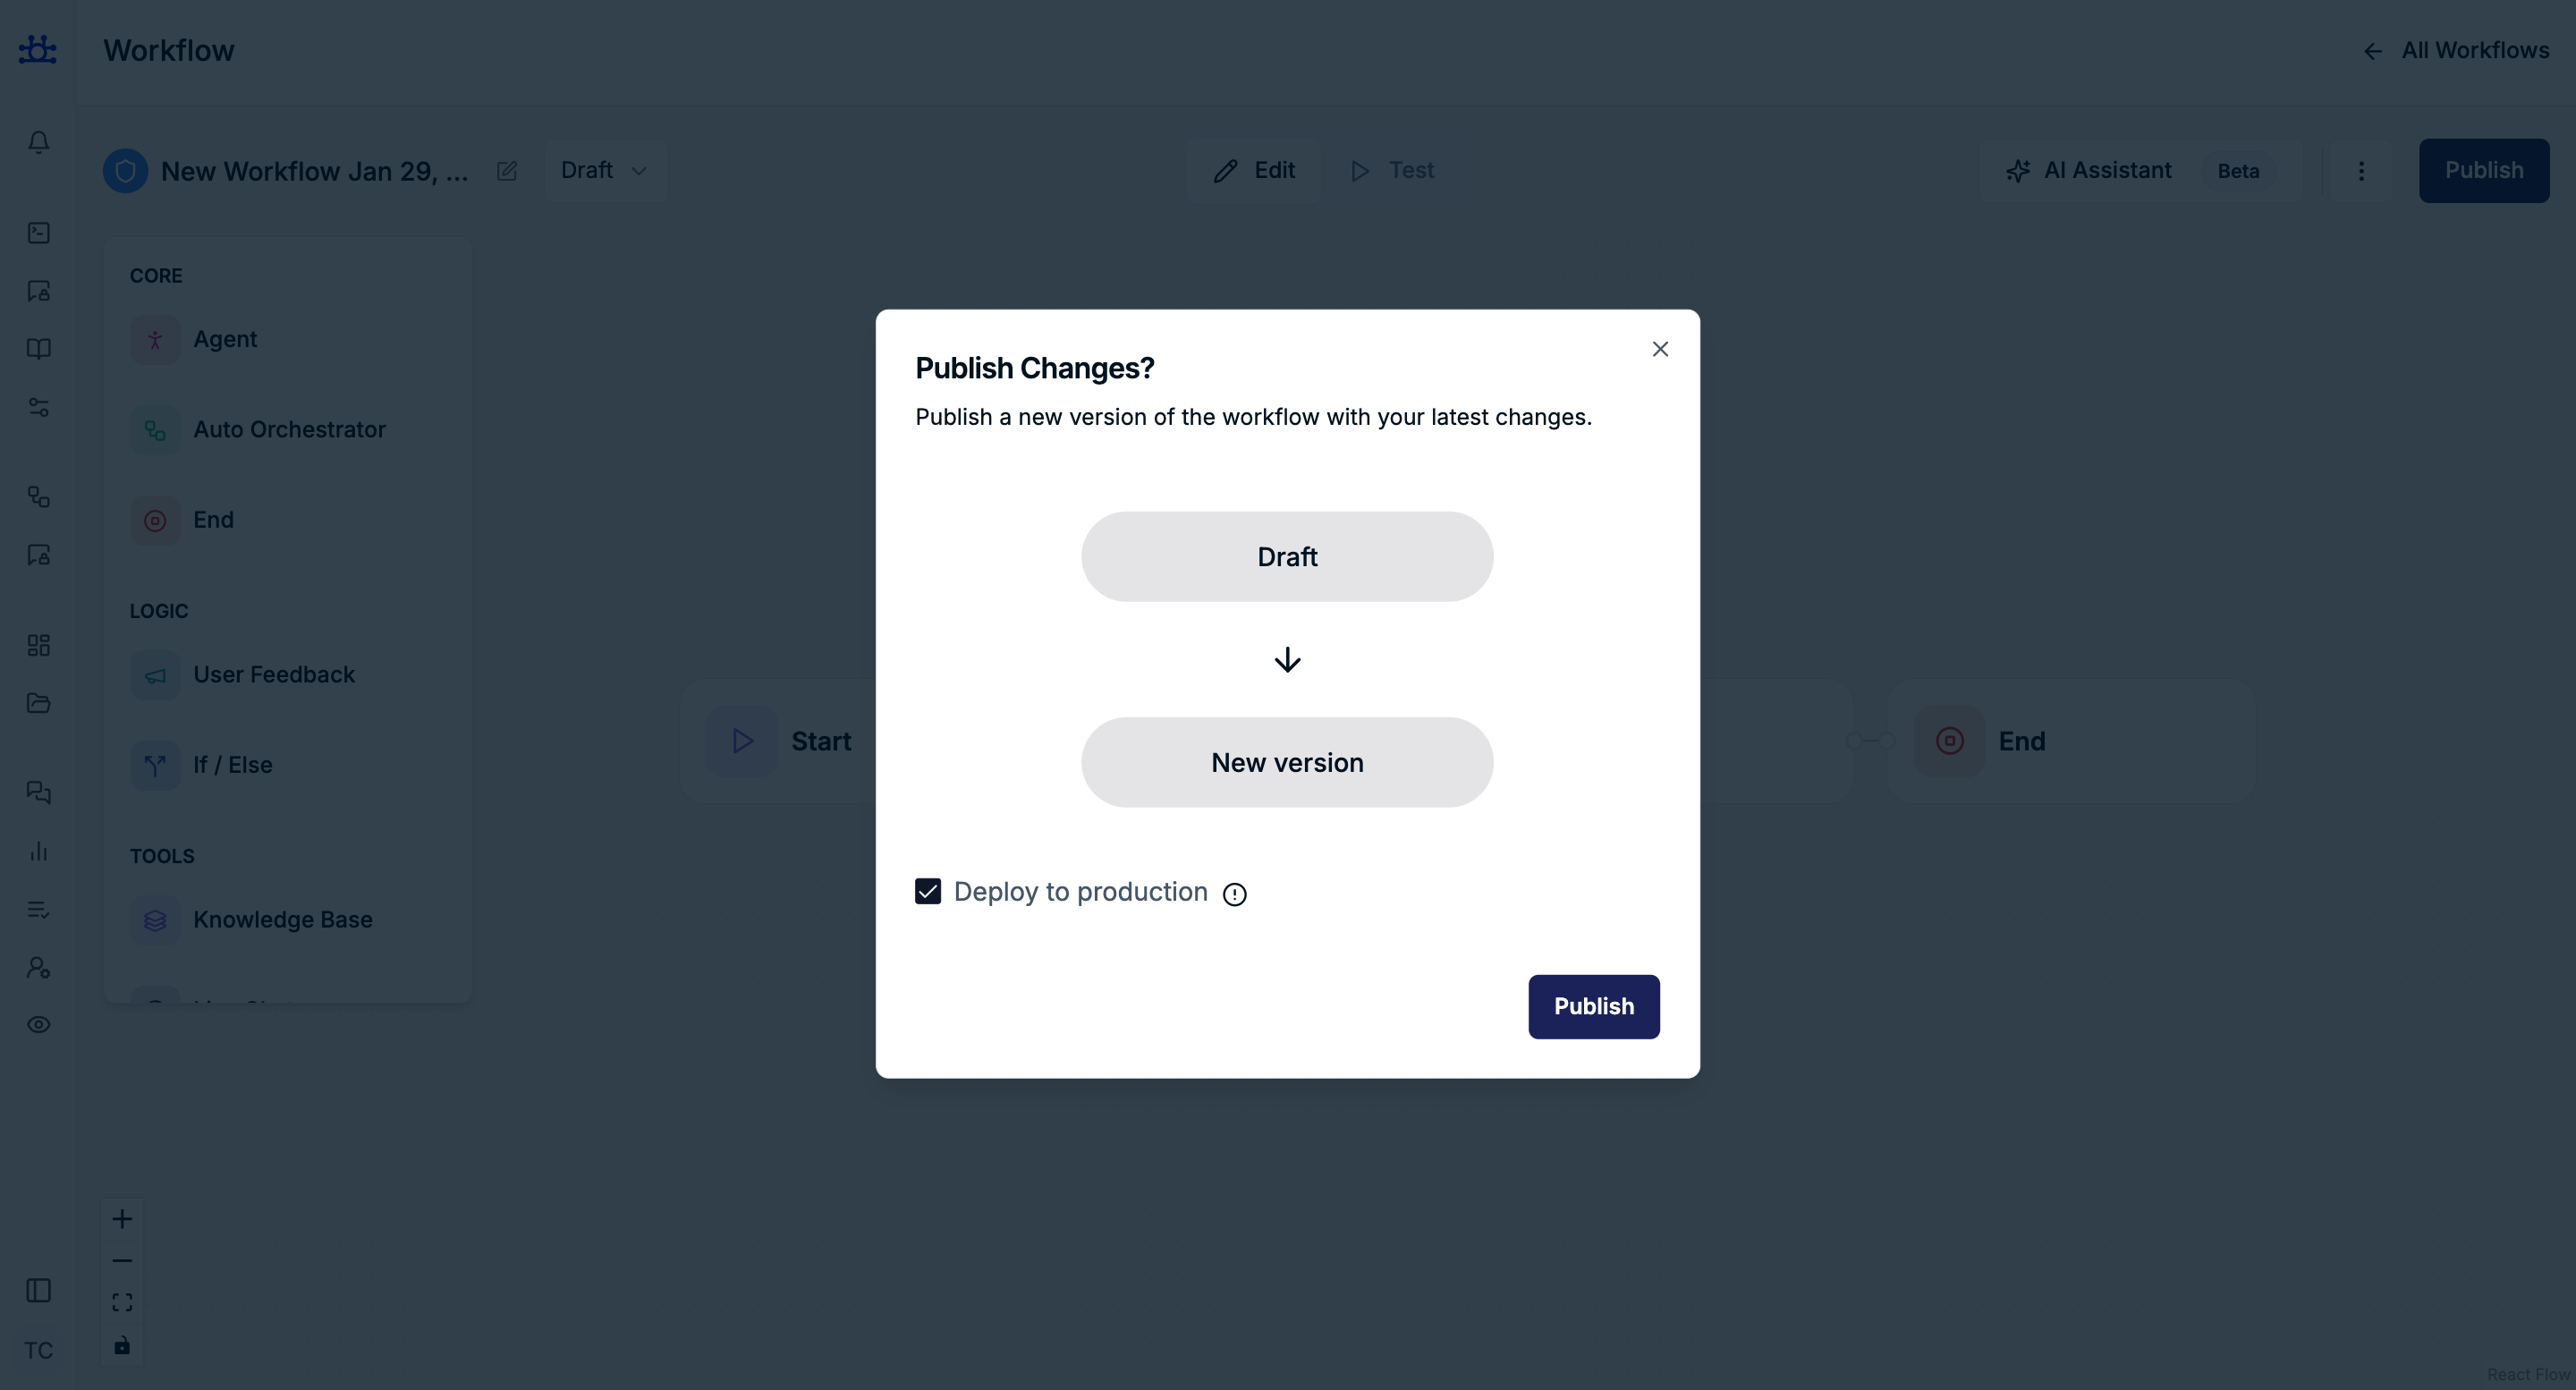Click the eye icon in left sidebar

[x=38, y=1025]
